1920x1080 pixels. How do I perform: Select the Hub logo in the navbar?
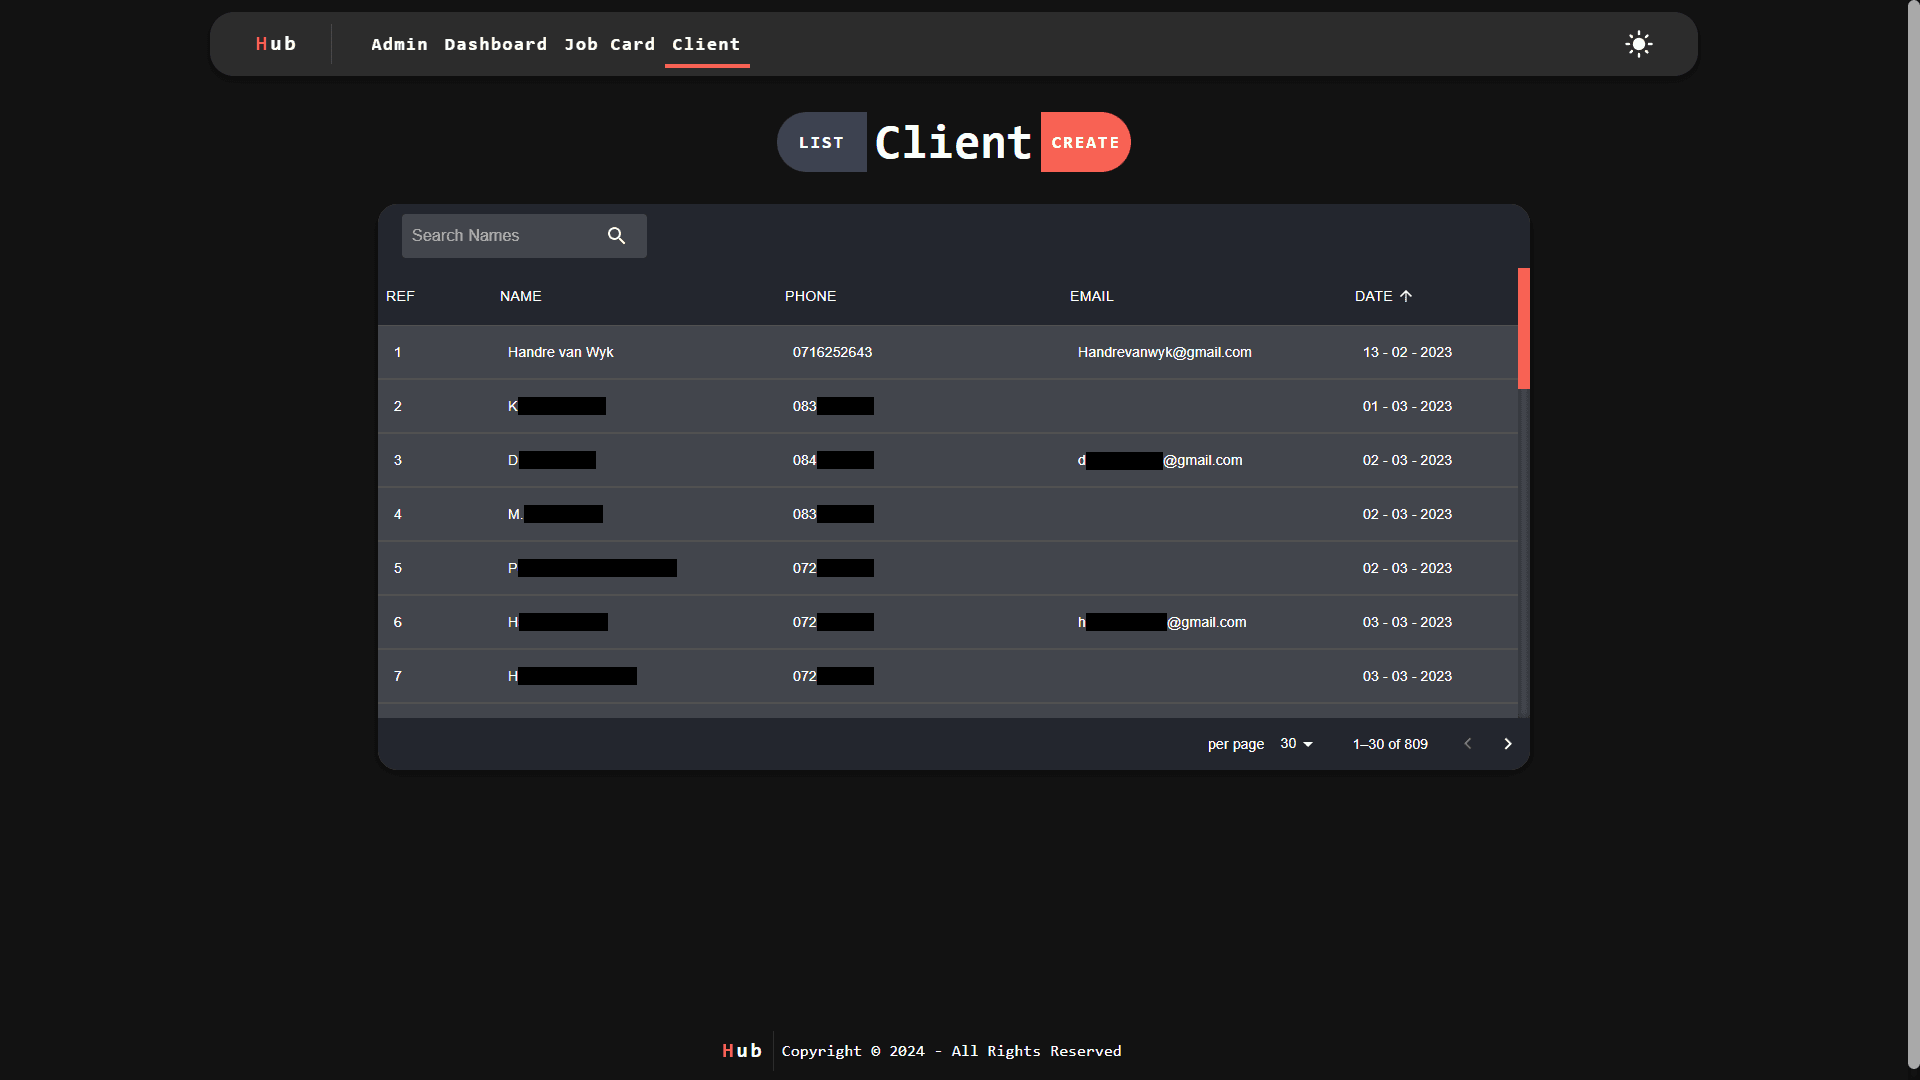275,43
